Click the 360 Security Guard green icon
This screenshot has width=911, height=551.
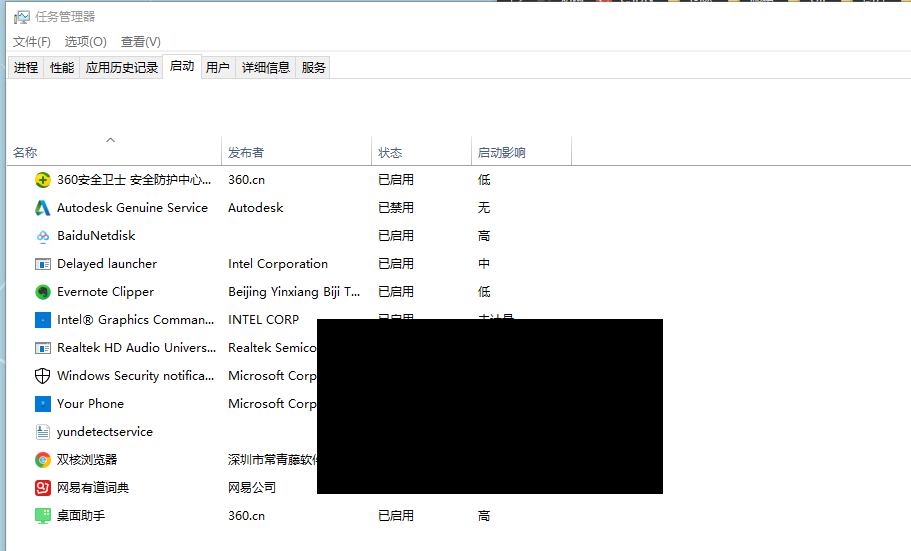tap(42, 180)
